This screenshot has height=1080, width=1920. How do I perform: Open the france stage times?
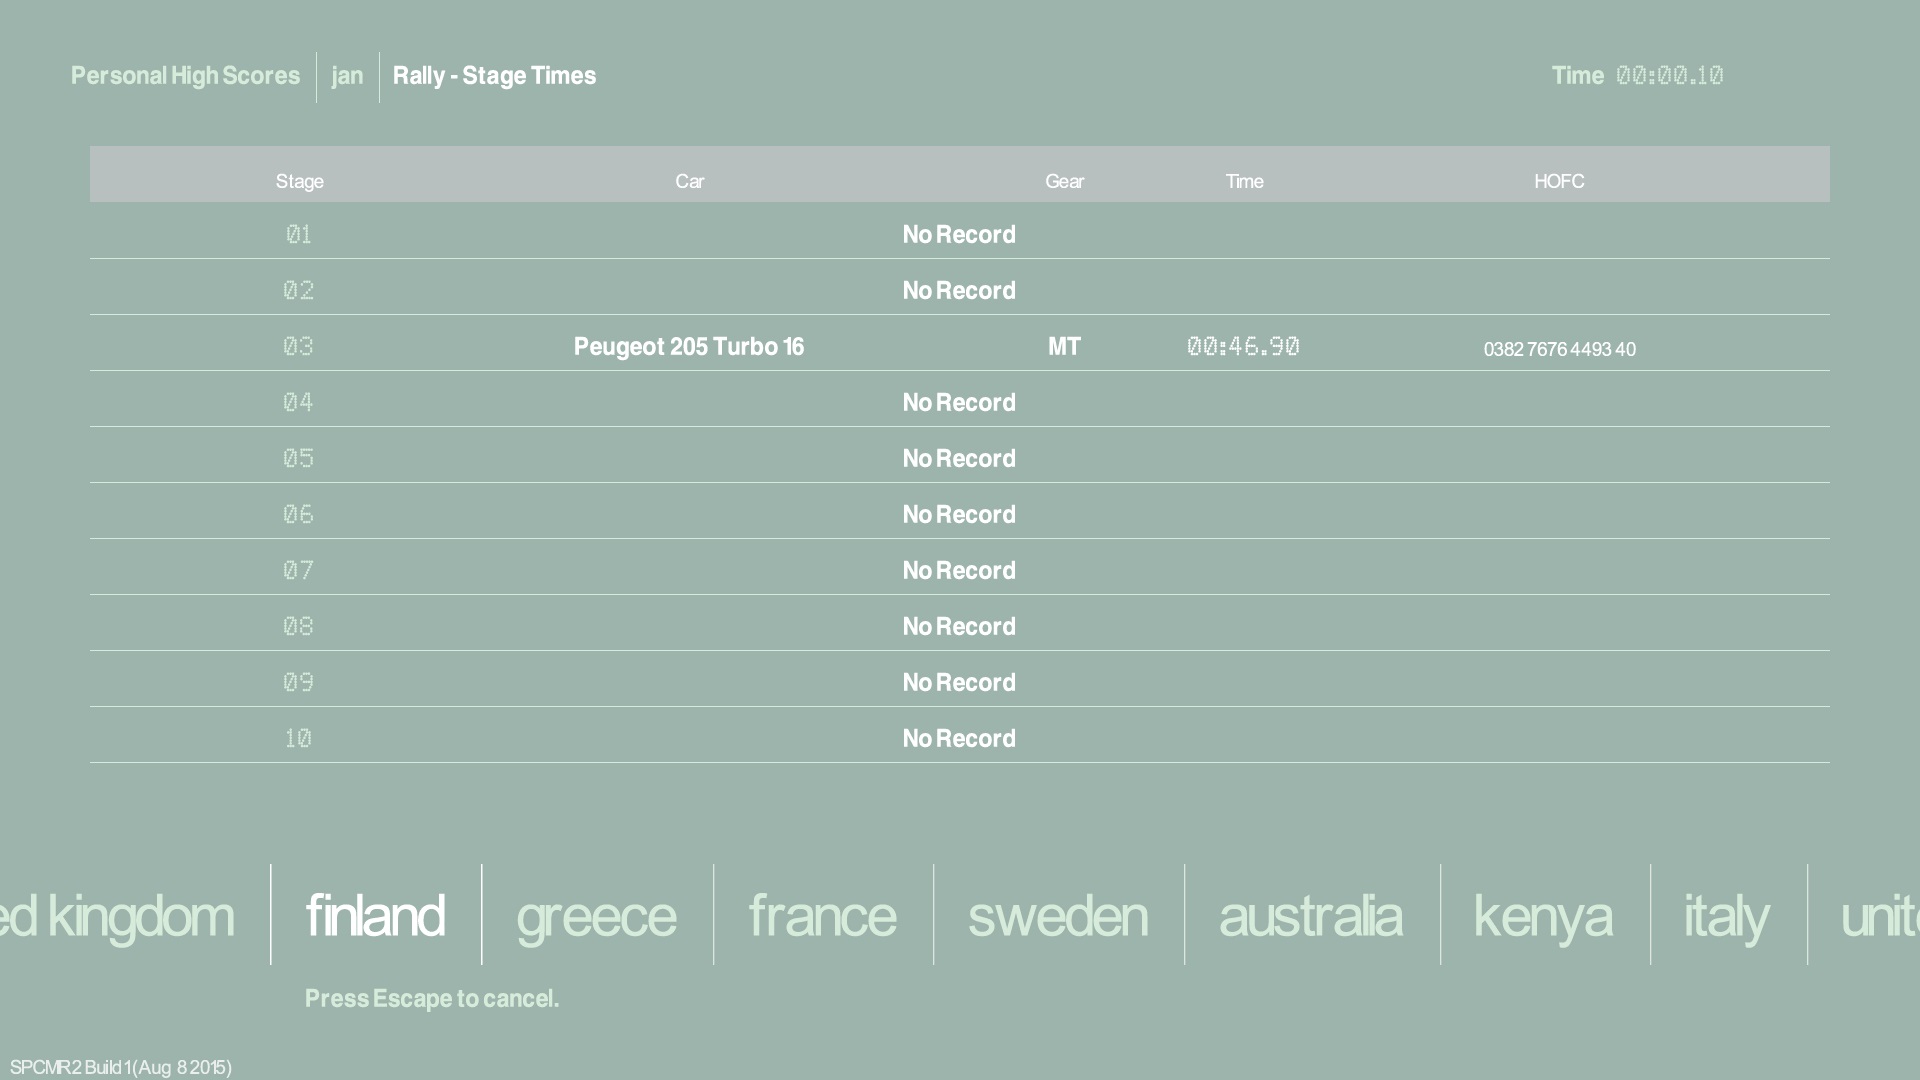tap(822, 916)
